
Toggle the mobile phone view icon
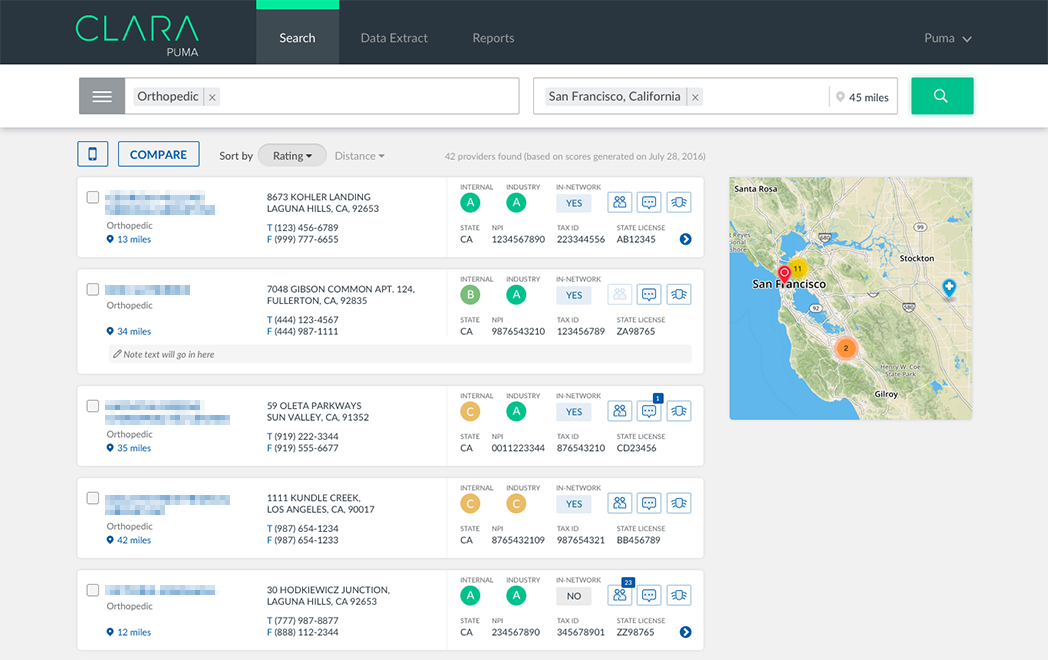point(92,154)
